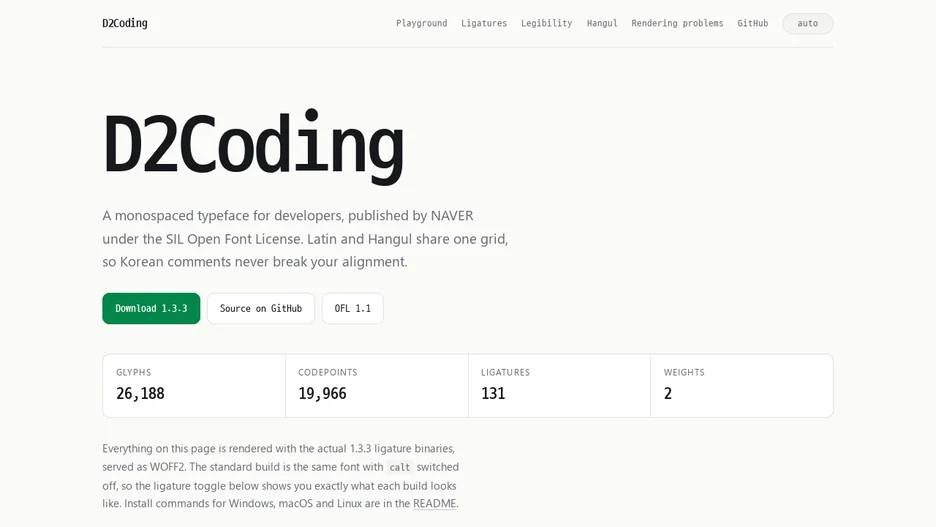Toggle the auto theme switch

pos(808,23)
